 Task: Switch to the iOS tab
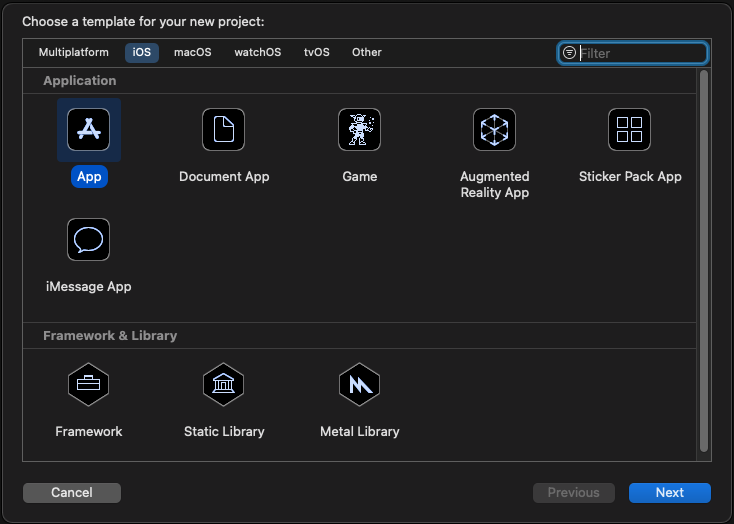pyautogui.click(x=142, y=52)
